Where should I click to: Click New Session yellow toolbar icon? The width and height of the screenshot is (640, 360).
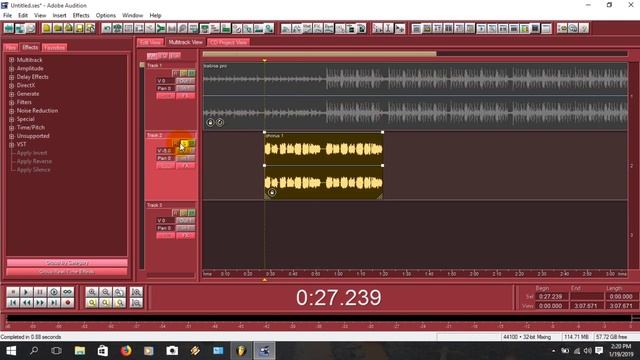[x=47, y=28]
